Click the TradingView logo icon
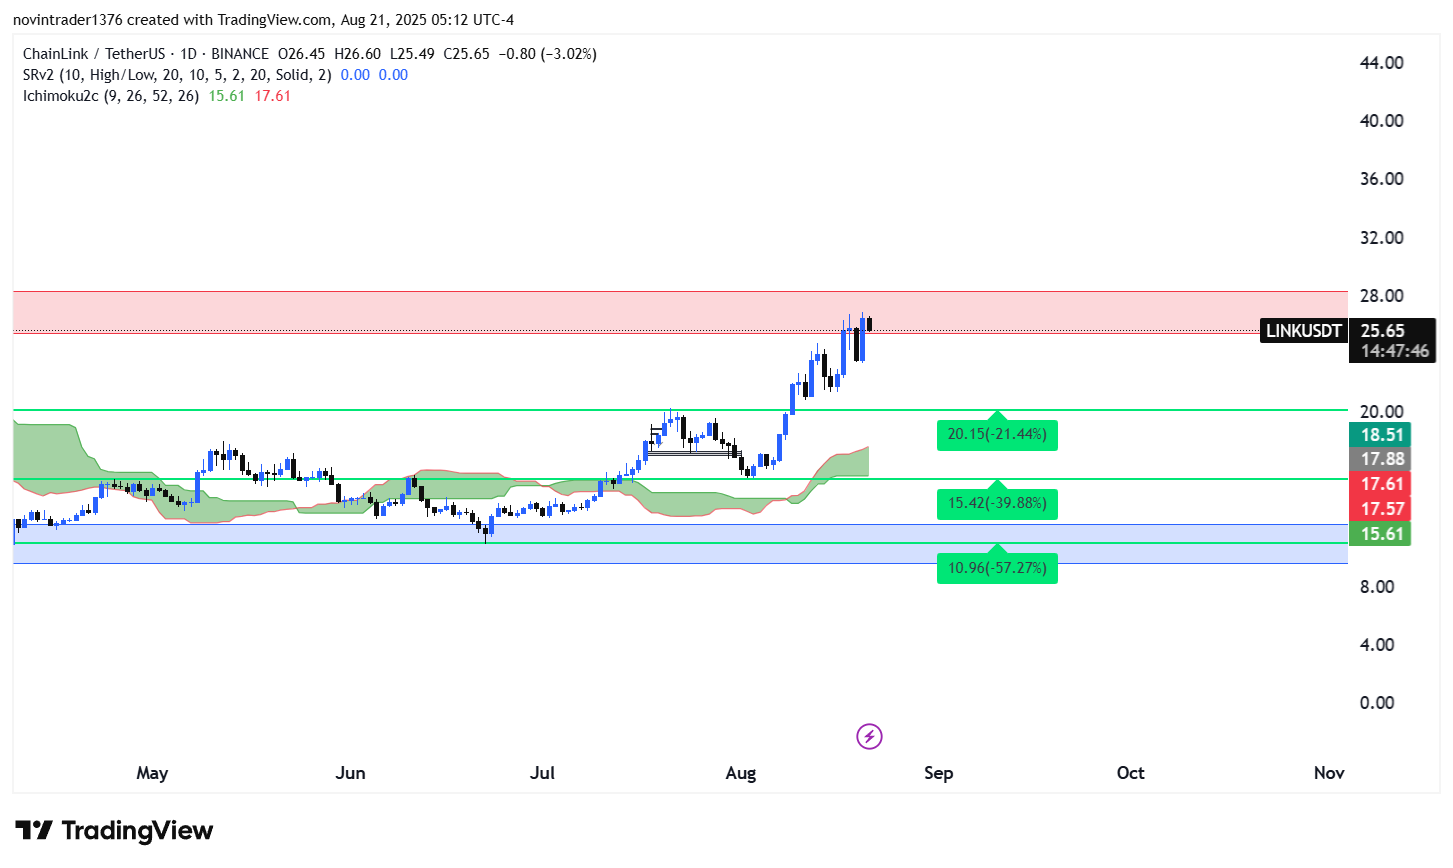This screenshot has height=868, width=1453. click(34, 831)
